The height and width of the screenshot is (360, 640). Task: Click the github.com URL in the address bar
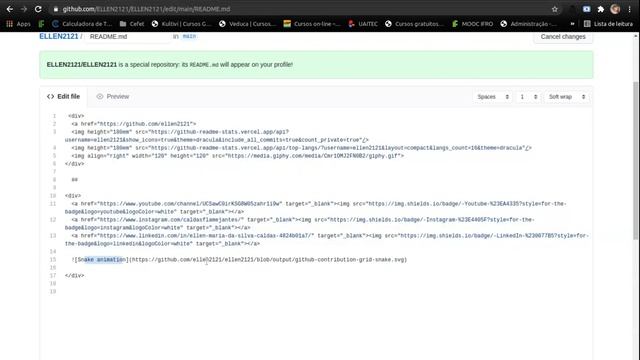[x=146, y=9]
